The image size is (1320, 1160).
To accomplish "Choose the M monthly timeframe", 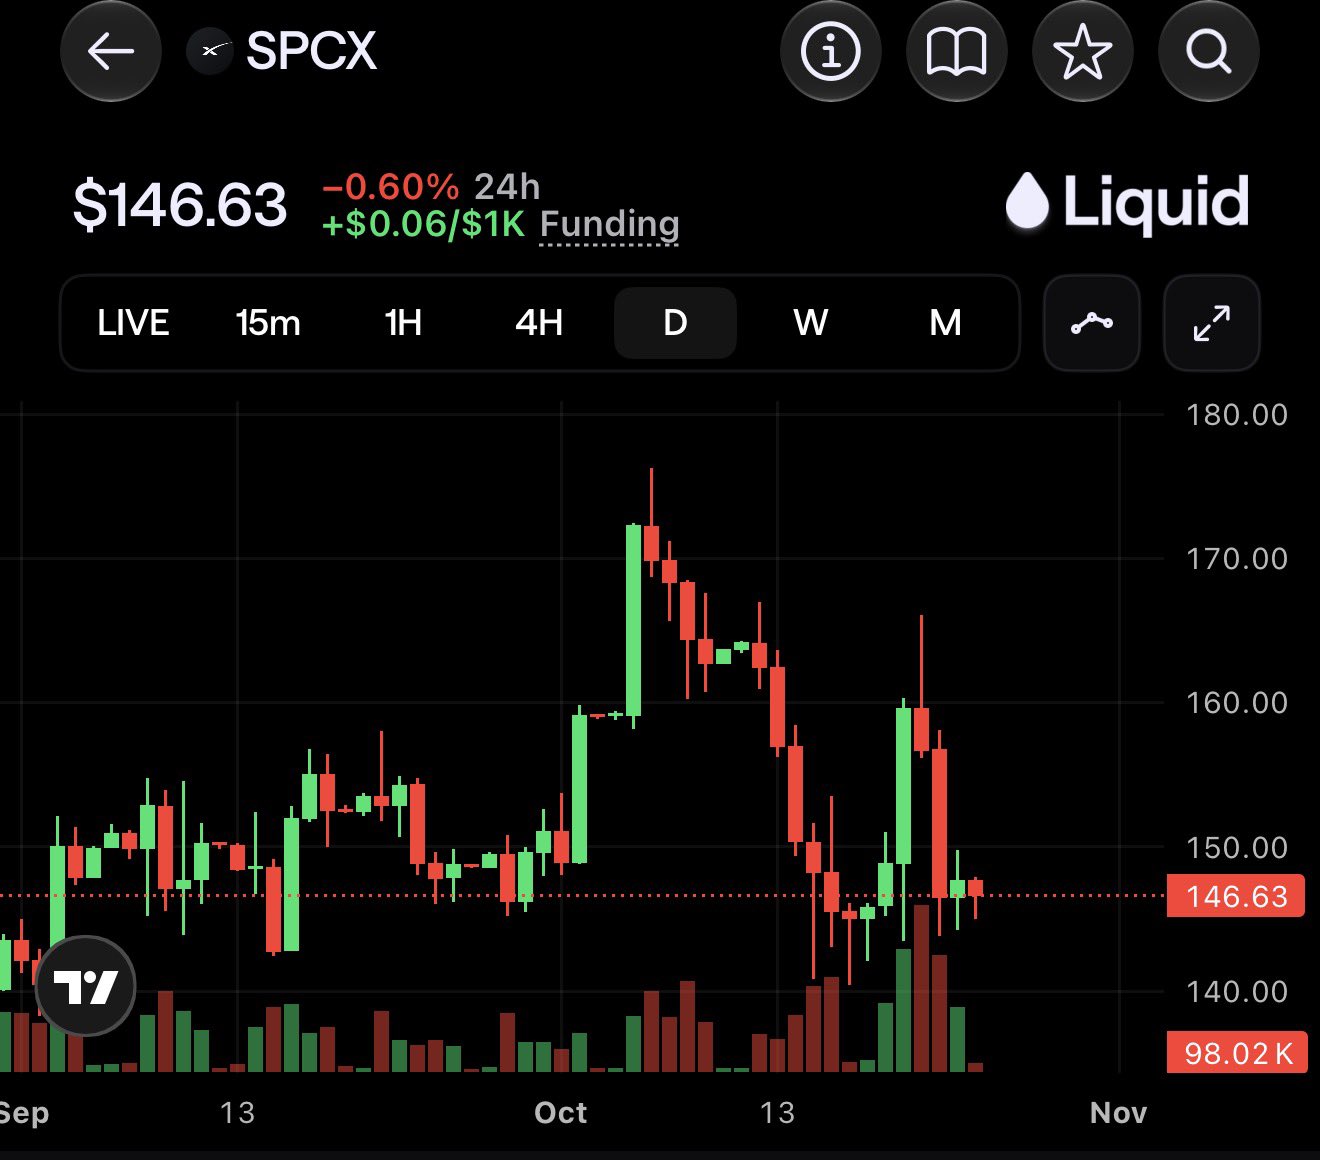I will [x=945, y=323].
